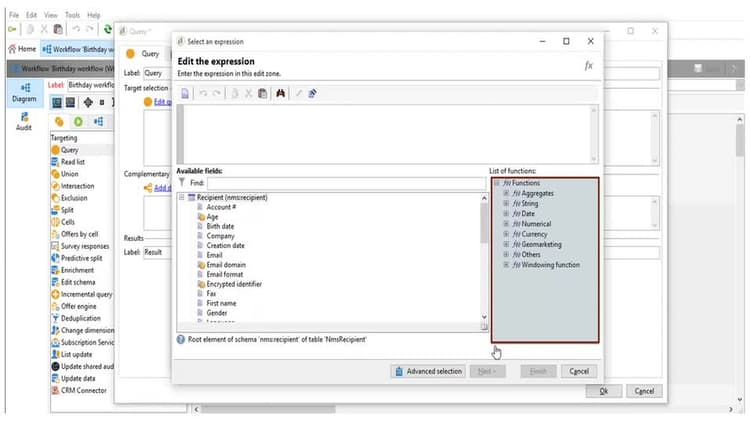
Task: Open the View menu
Action: pos(51,15)
